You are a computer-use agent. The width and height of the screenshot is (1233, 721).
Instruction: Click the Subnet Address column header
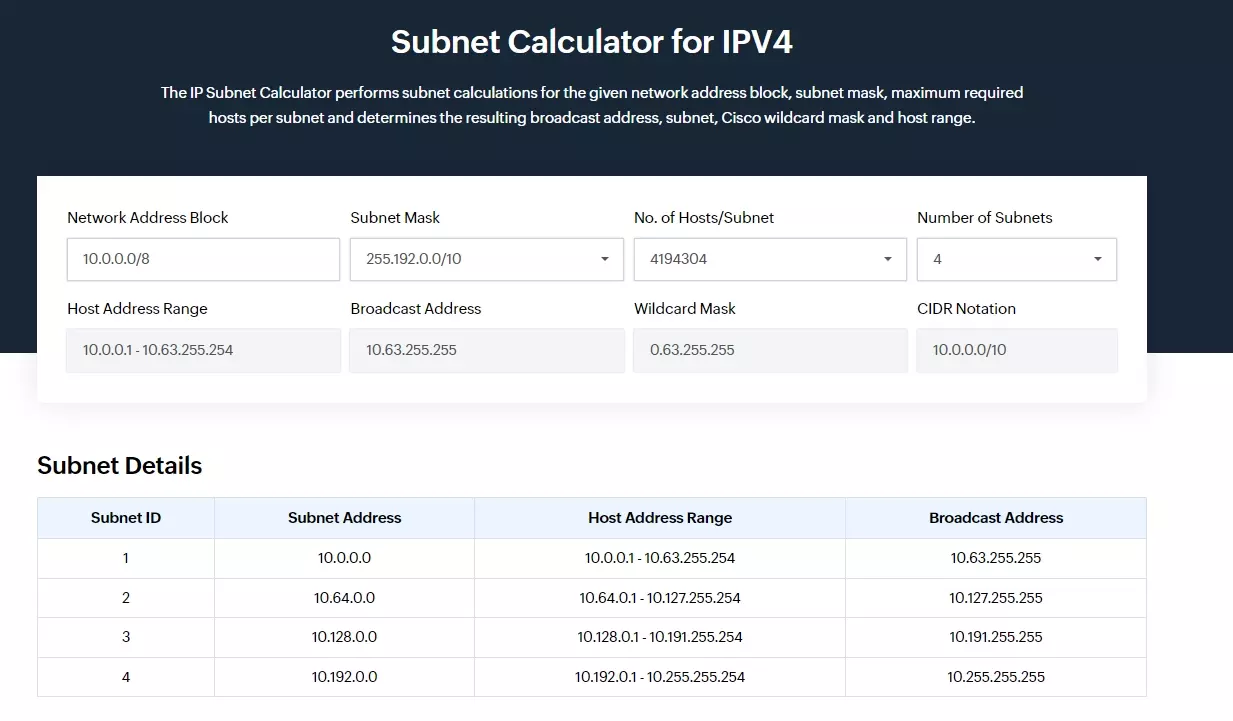[344, 517]
